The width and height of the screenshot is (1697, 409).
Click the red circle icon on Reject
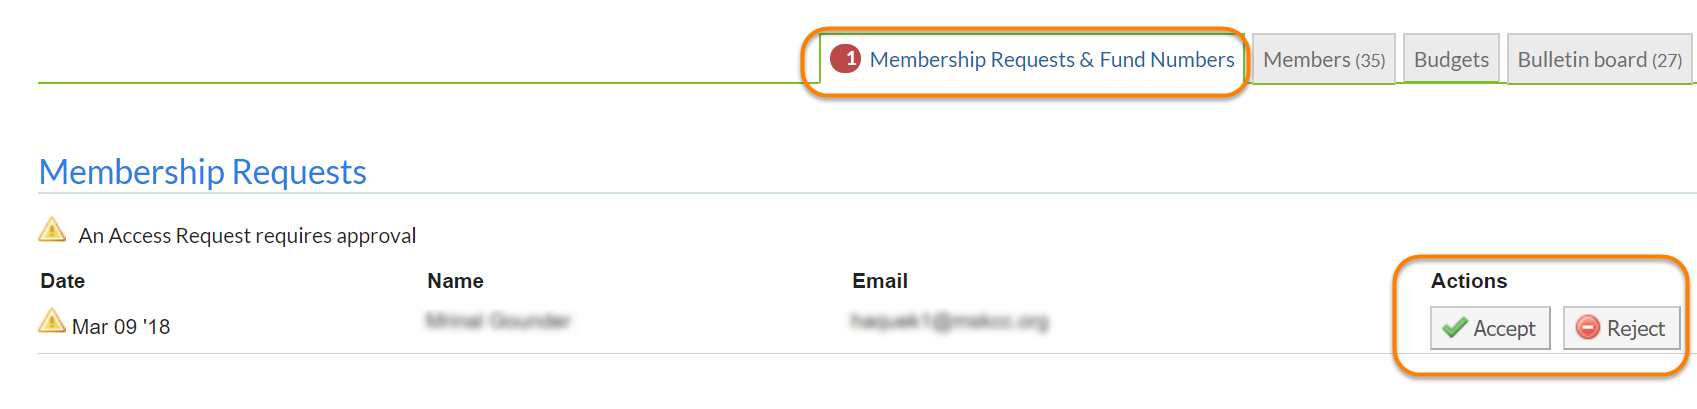[1587, 328]
